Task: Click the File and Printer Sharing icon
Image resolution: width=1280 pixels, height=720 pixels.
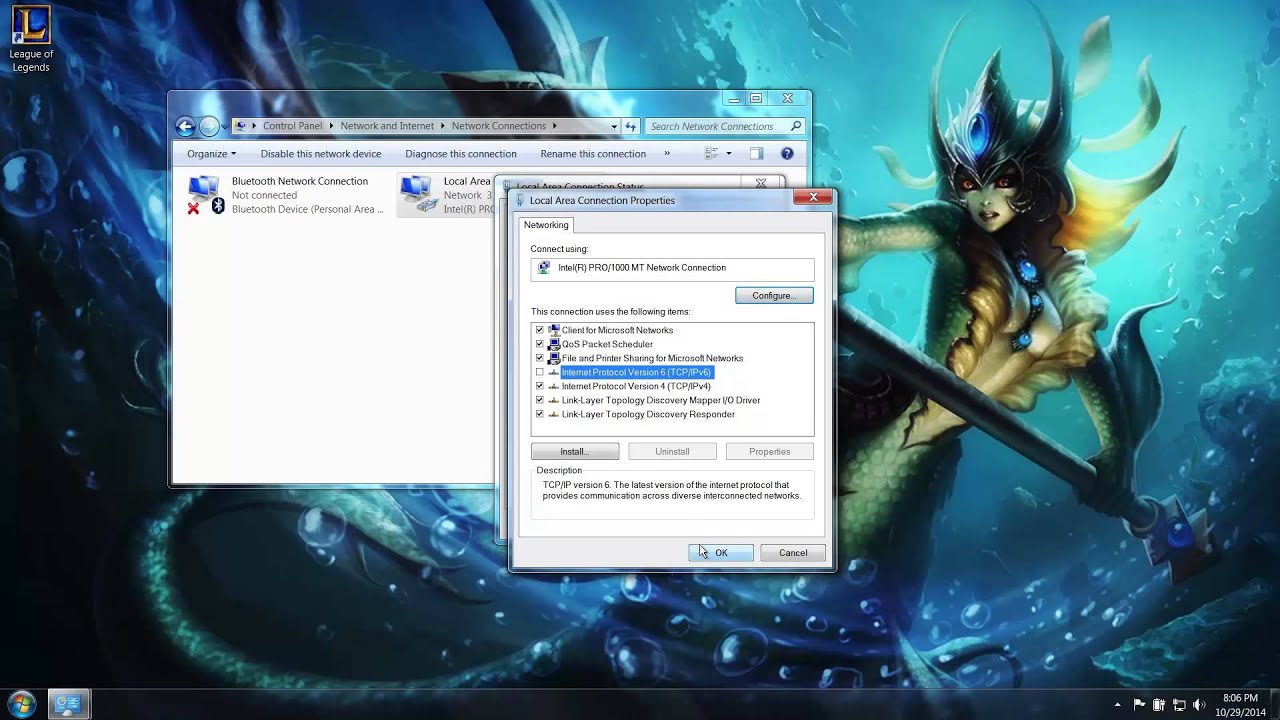Action: pos(554,358)
